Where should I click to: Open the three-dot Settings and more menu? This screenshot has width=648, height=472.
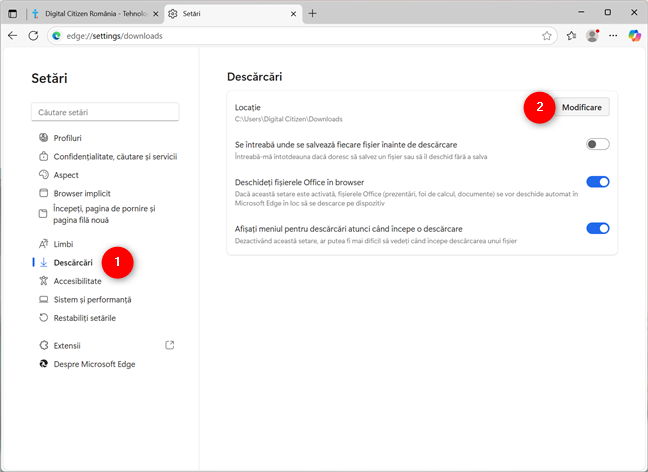pos(613,35)
